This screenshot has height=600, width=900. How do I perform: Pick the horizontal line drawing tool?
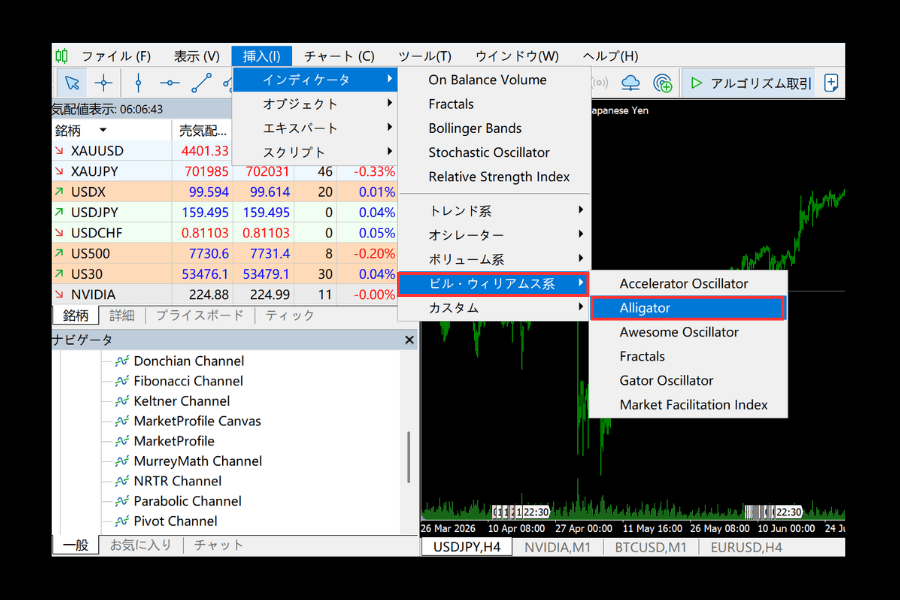point(170,83)
